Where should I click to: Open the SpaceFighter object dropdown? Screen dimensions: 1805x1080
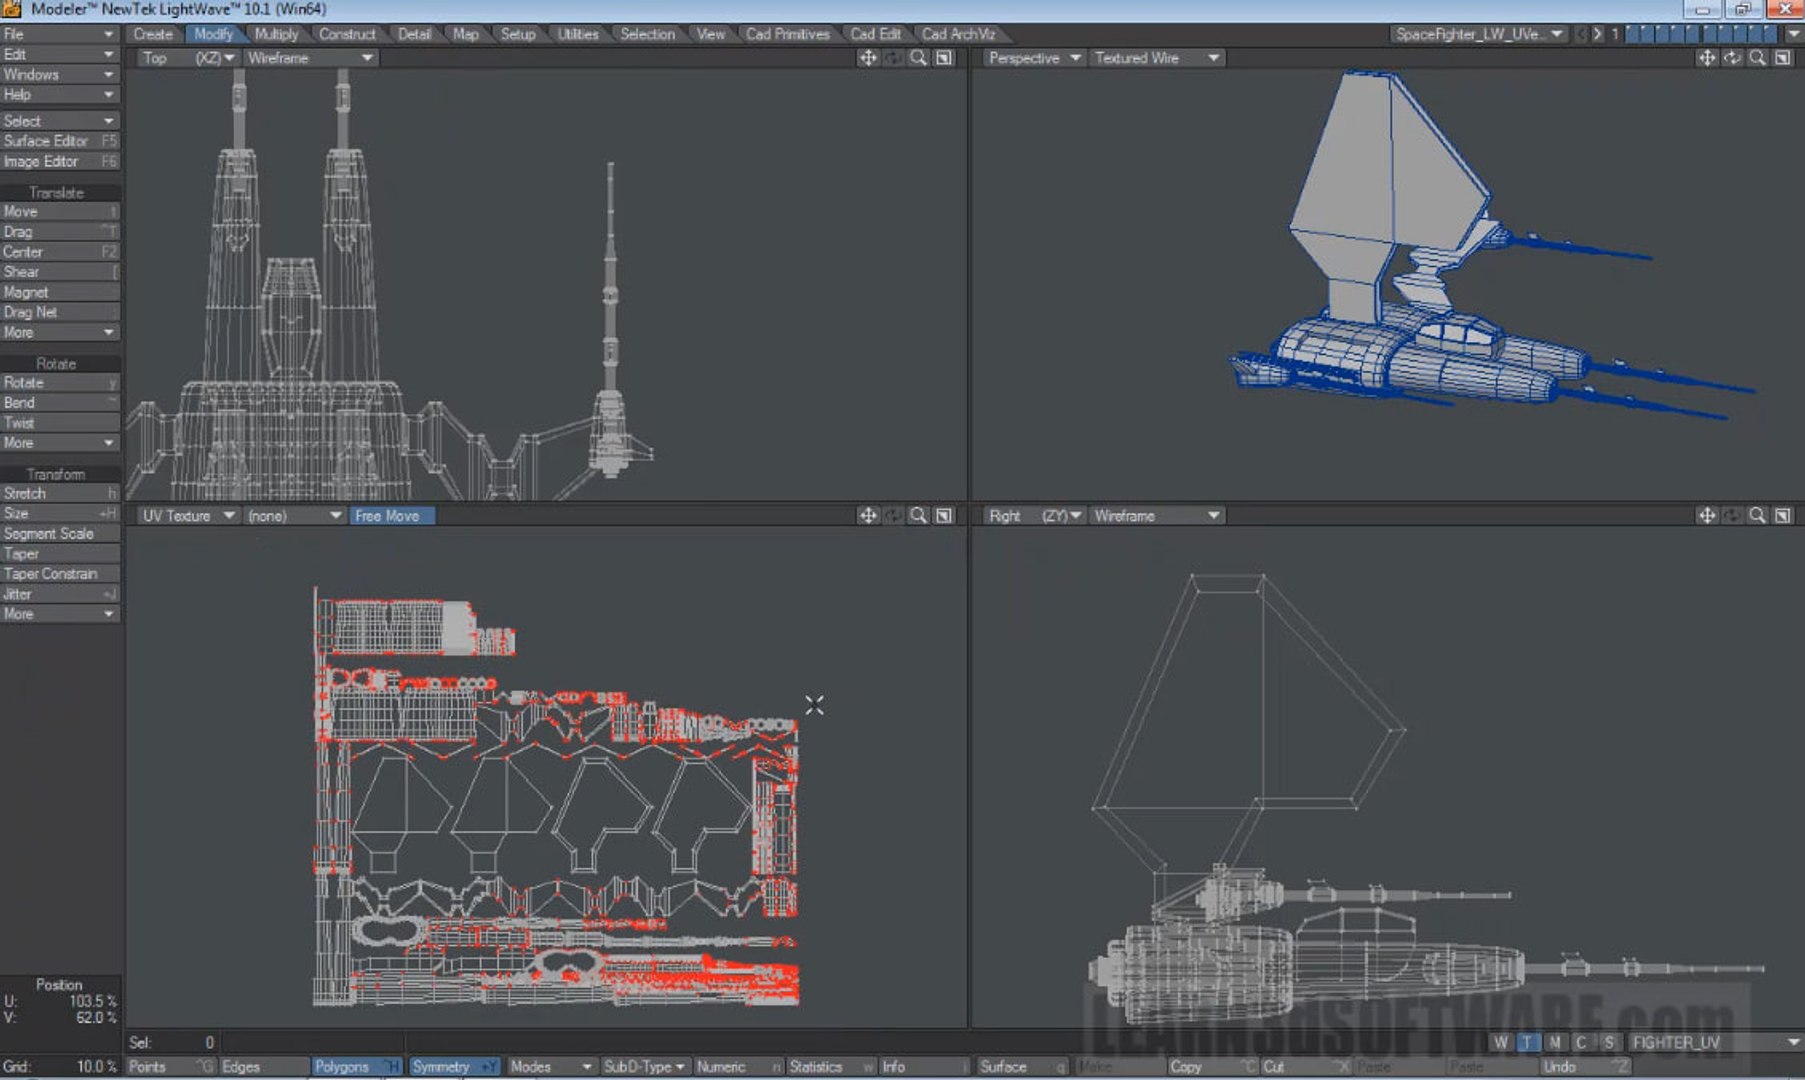(1478, 34)
